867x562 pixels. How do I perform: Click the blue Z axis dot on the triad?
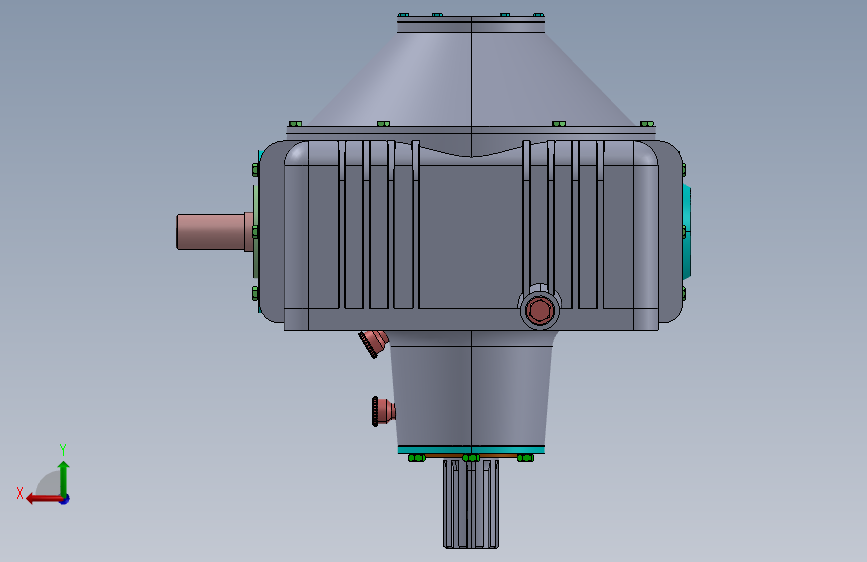click(65, 499)
